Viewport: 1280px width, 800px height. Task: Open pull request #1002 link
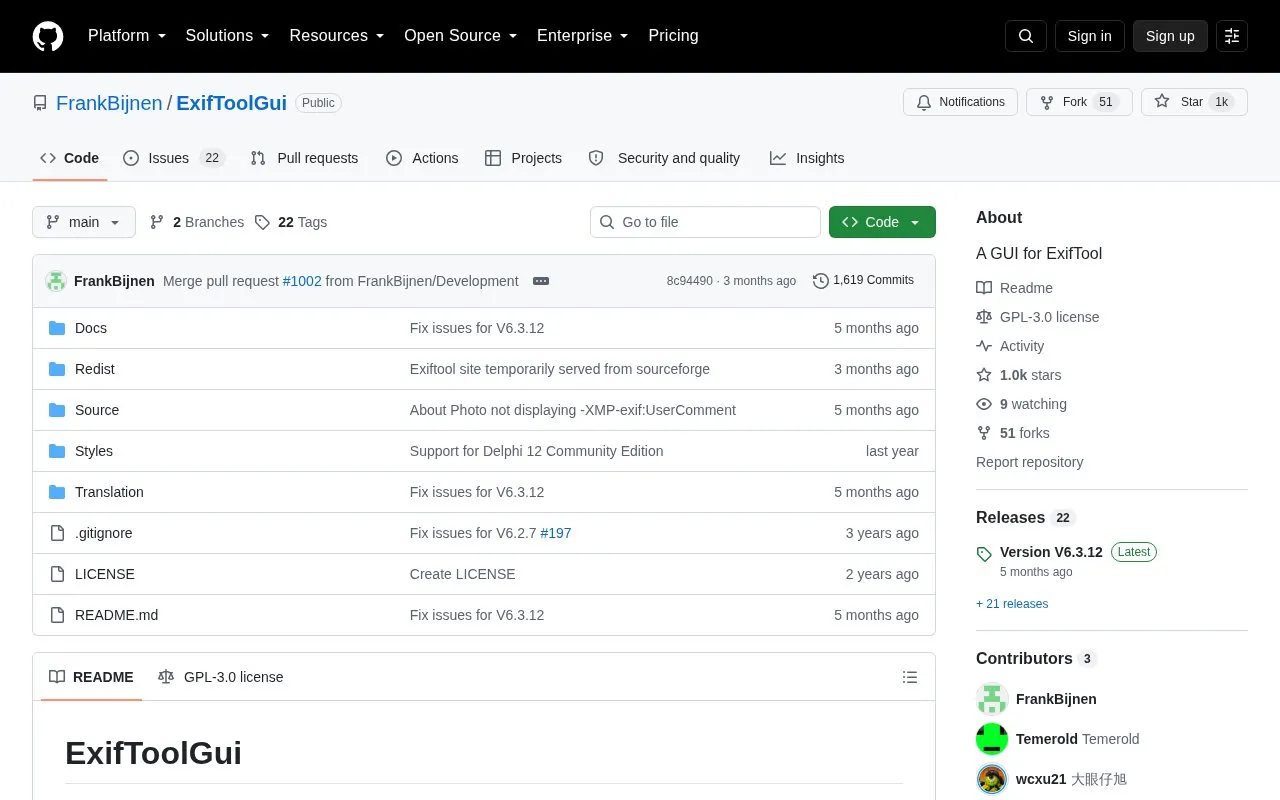(x=302, y=281)
